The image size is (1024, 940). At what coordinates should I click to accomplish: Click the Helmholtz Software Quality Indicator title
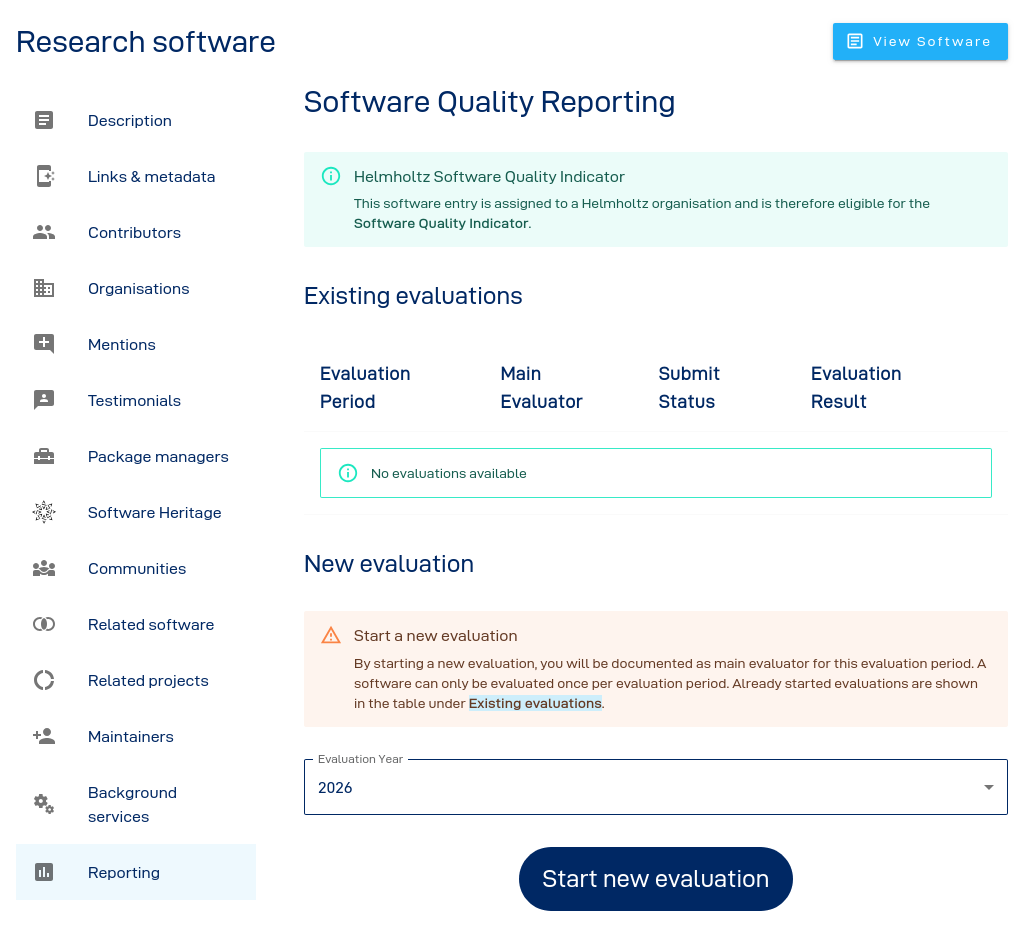pyautogui.click(x=489, y=176)
